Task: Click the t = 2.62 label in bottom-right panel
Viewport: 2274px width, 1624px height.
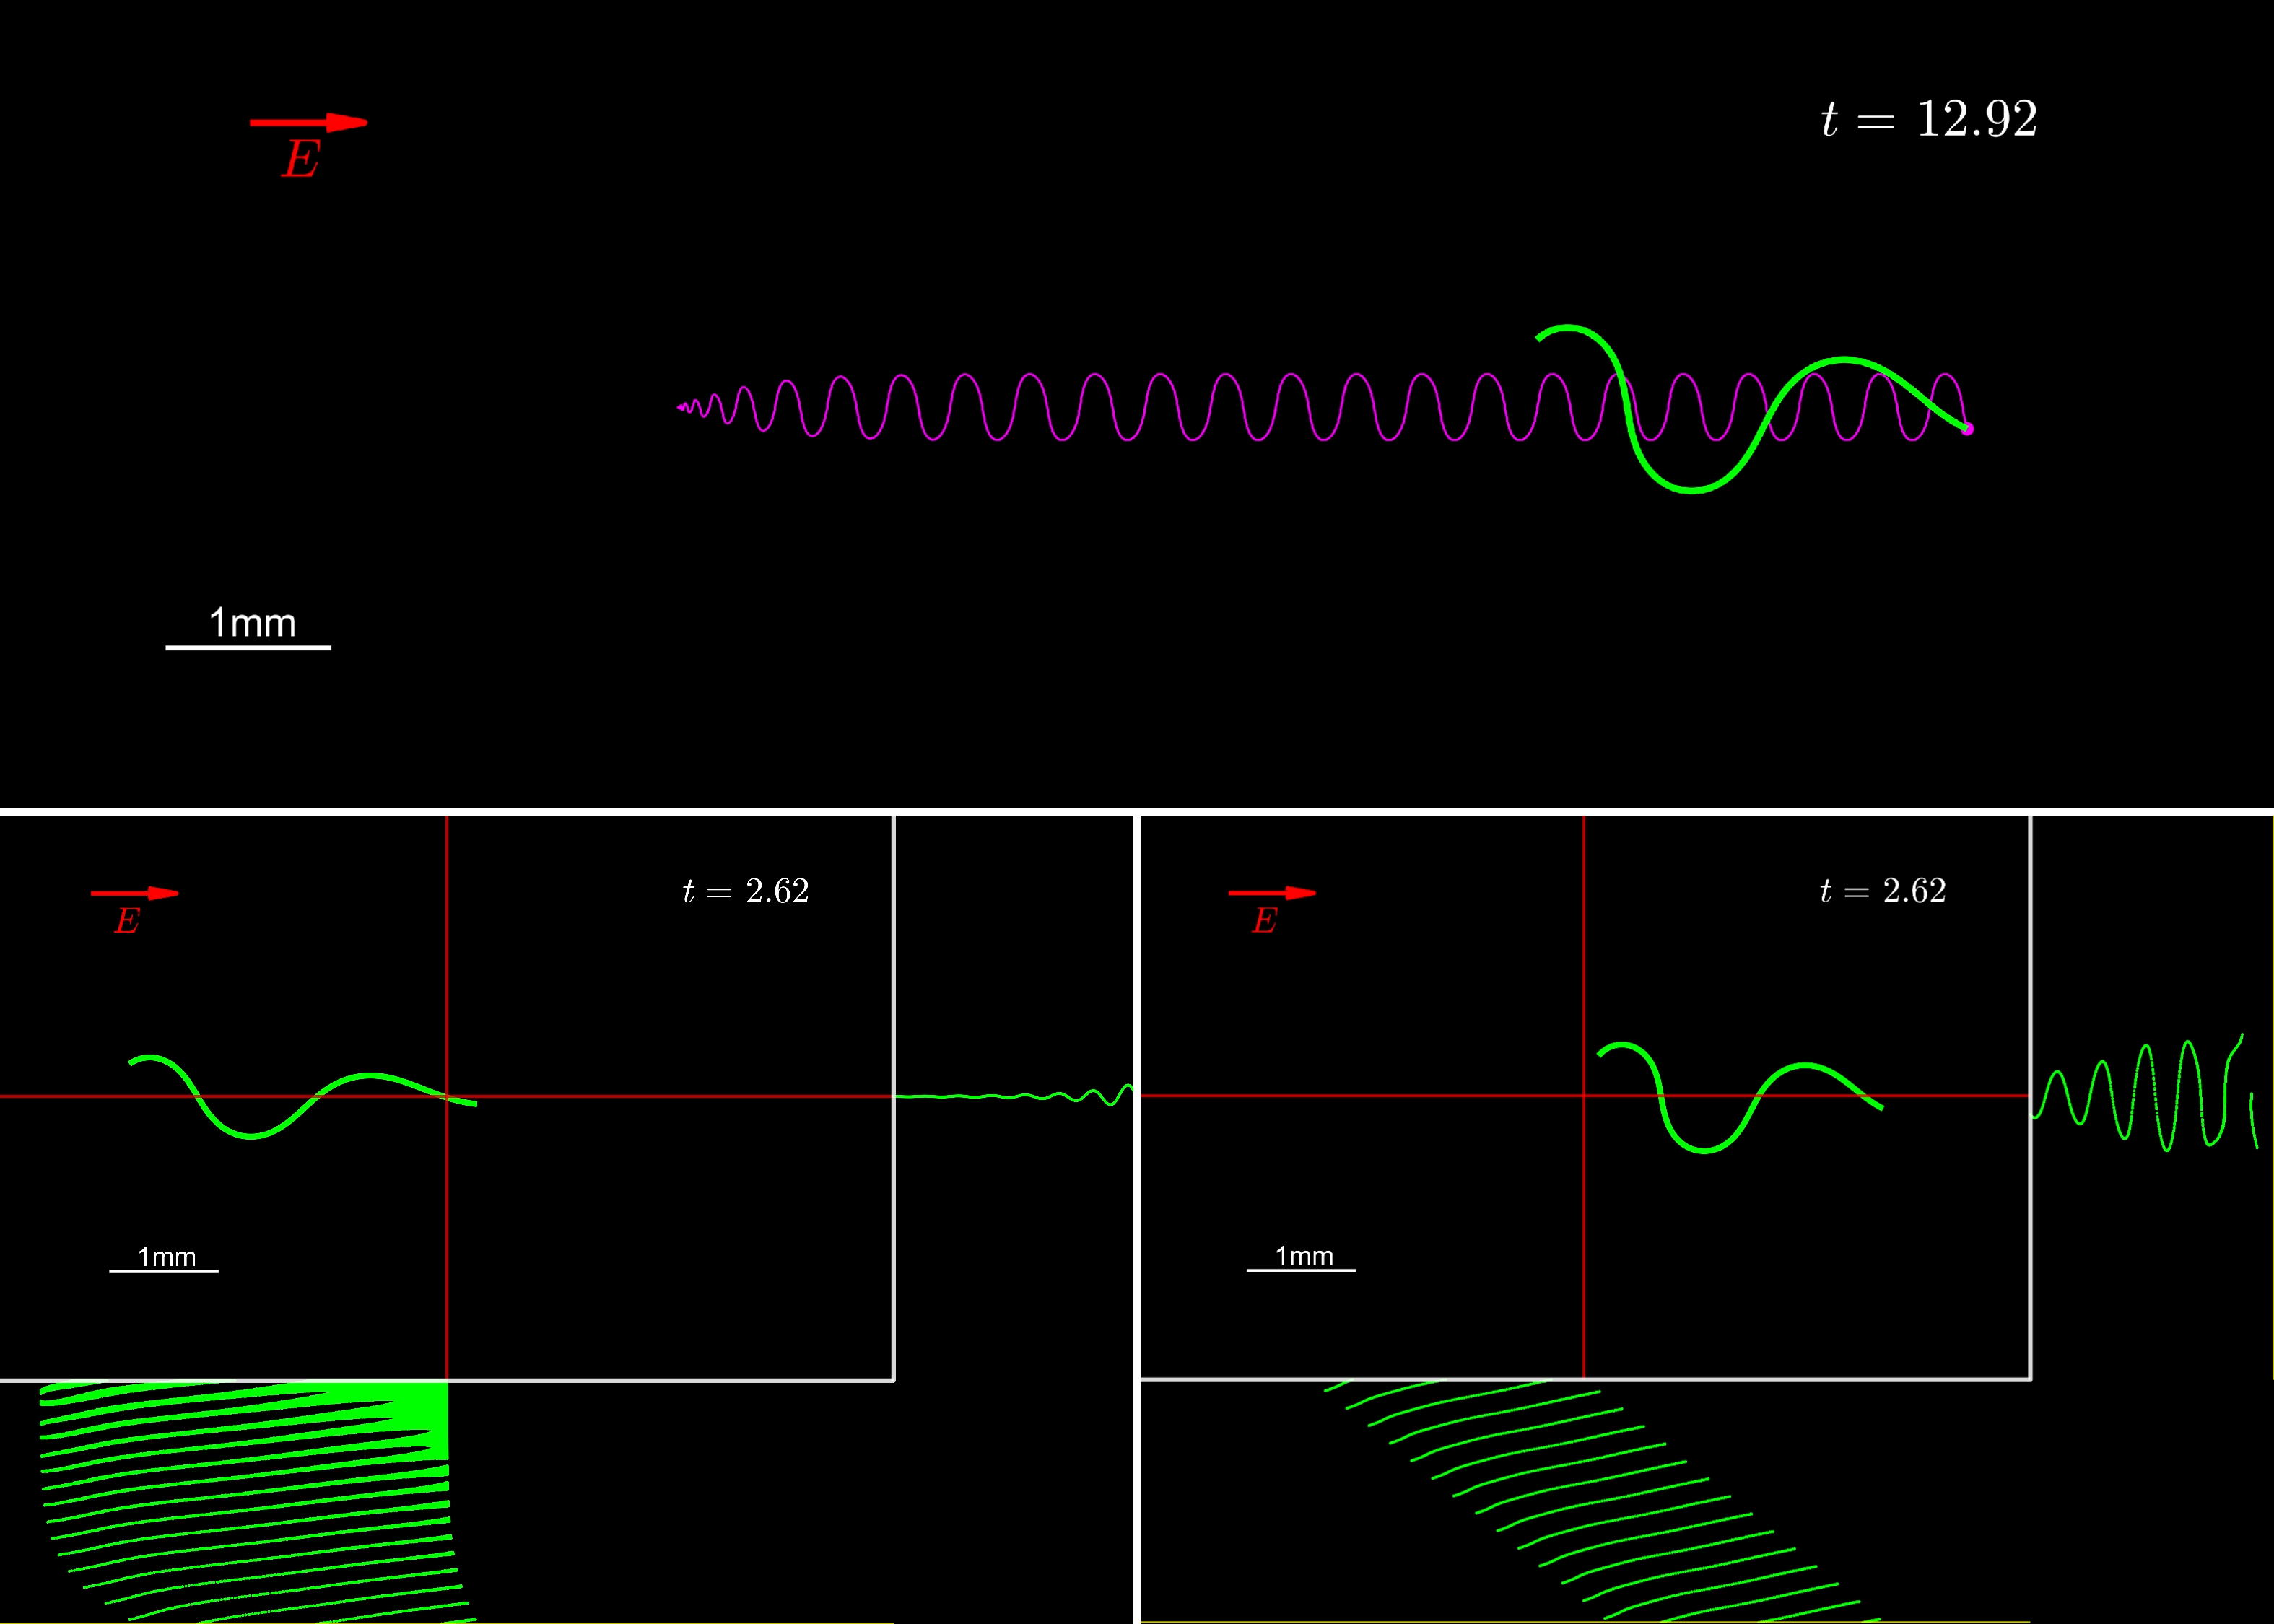Action: tap(1882, 891)
